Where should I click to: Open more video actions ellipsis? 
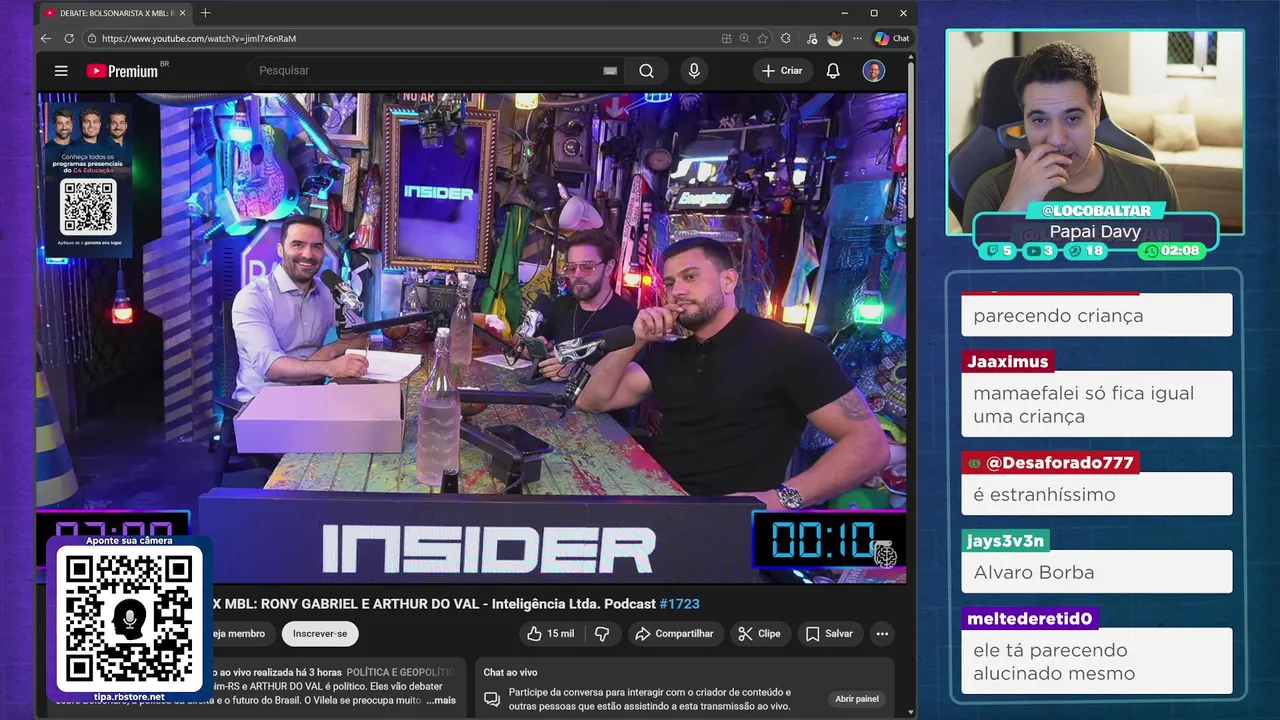point(882,634)
